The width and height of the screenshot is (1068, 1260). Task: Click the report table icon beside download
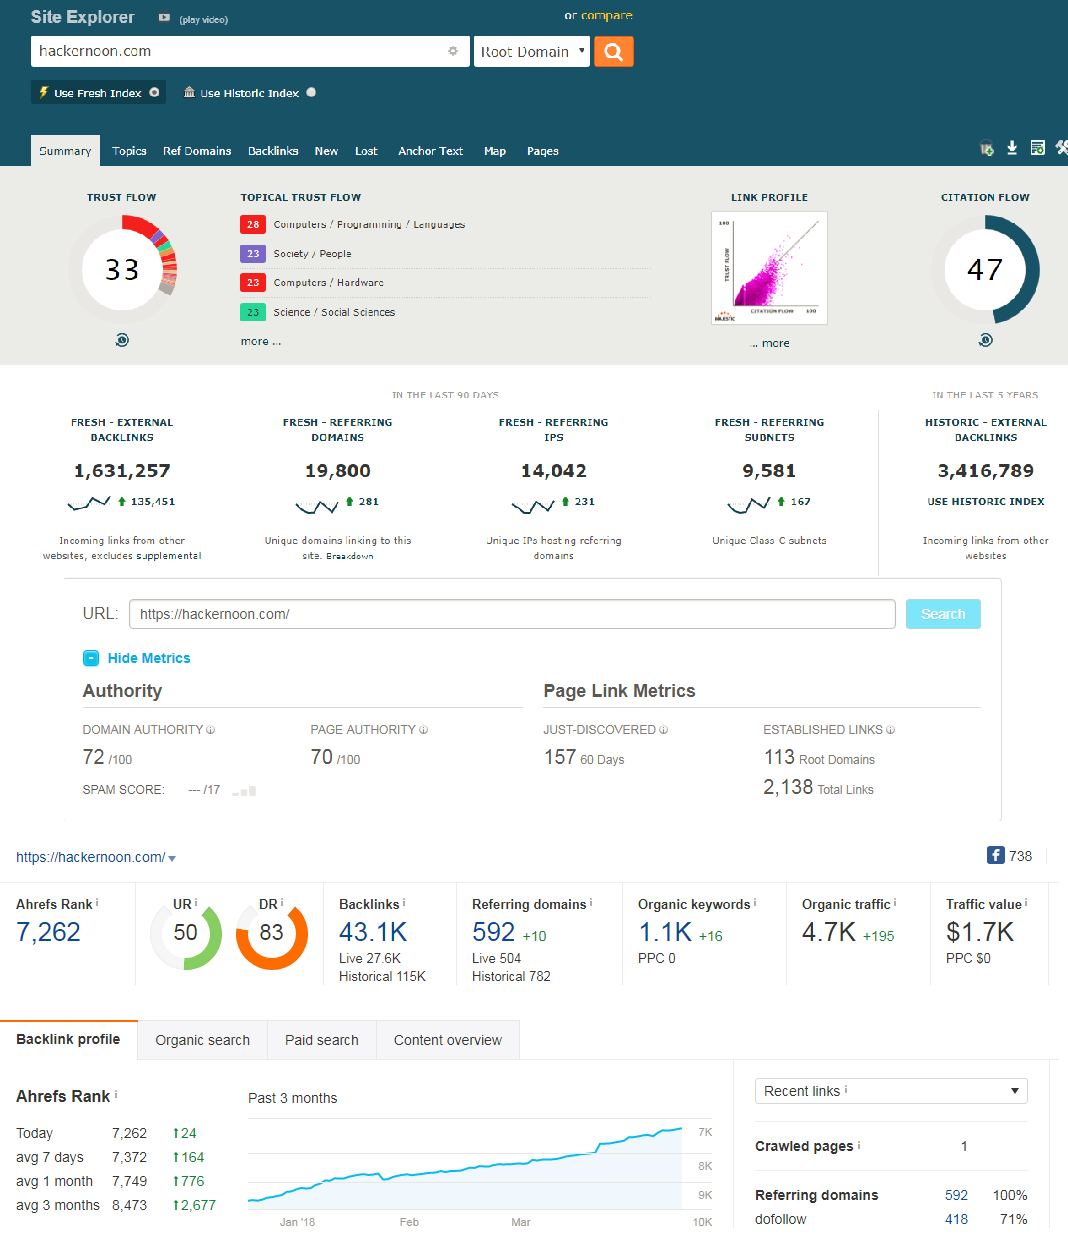1038,148
